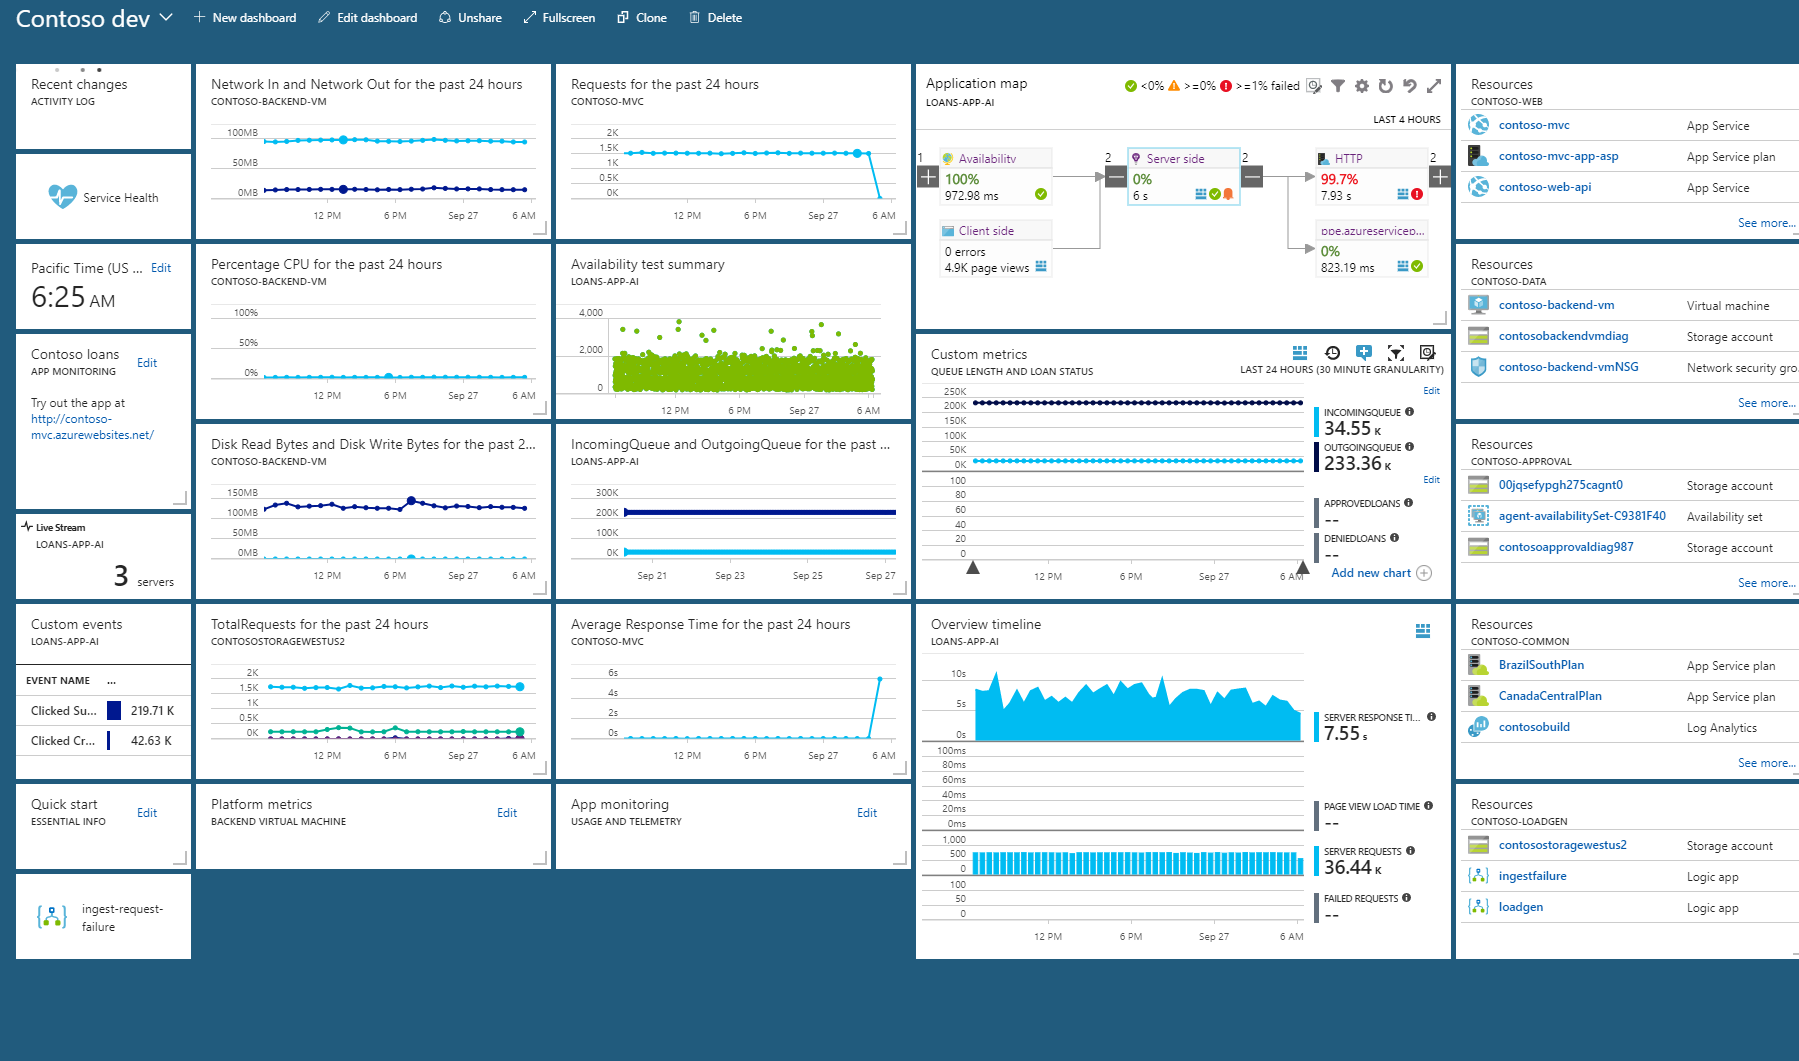Open the contoso-mvc.azurewebsites.net link

(x=92, y=427)
